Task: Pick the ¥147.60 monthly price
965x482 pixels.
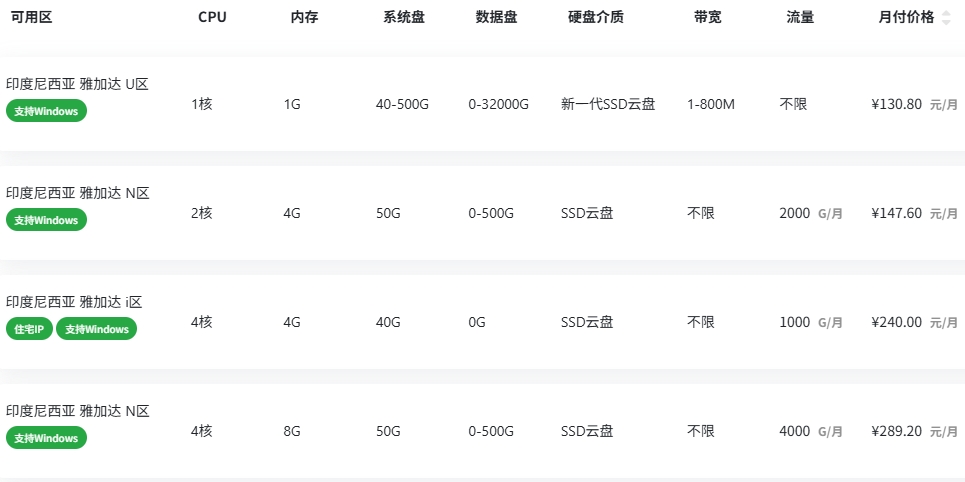Action: tap(896, 213)
